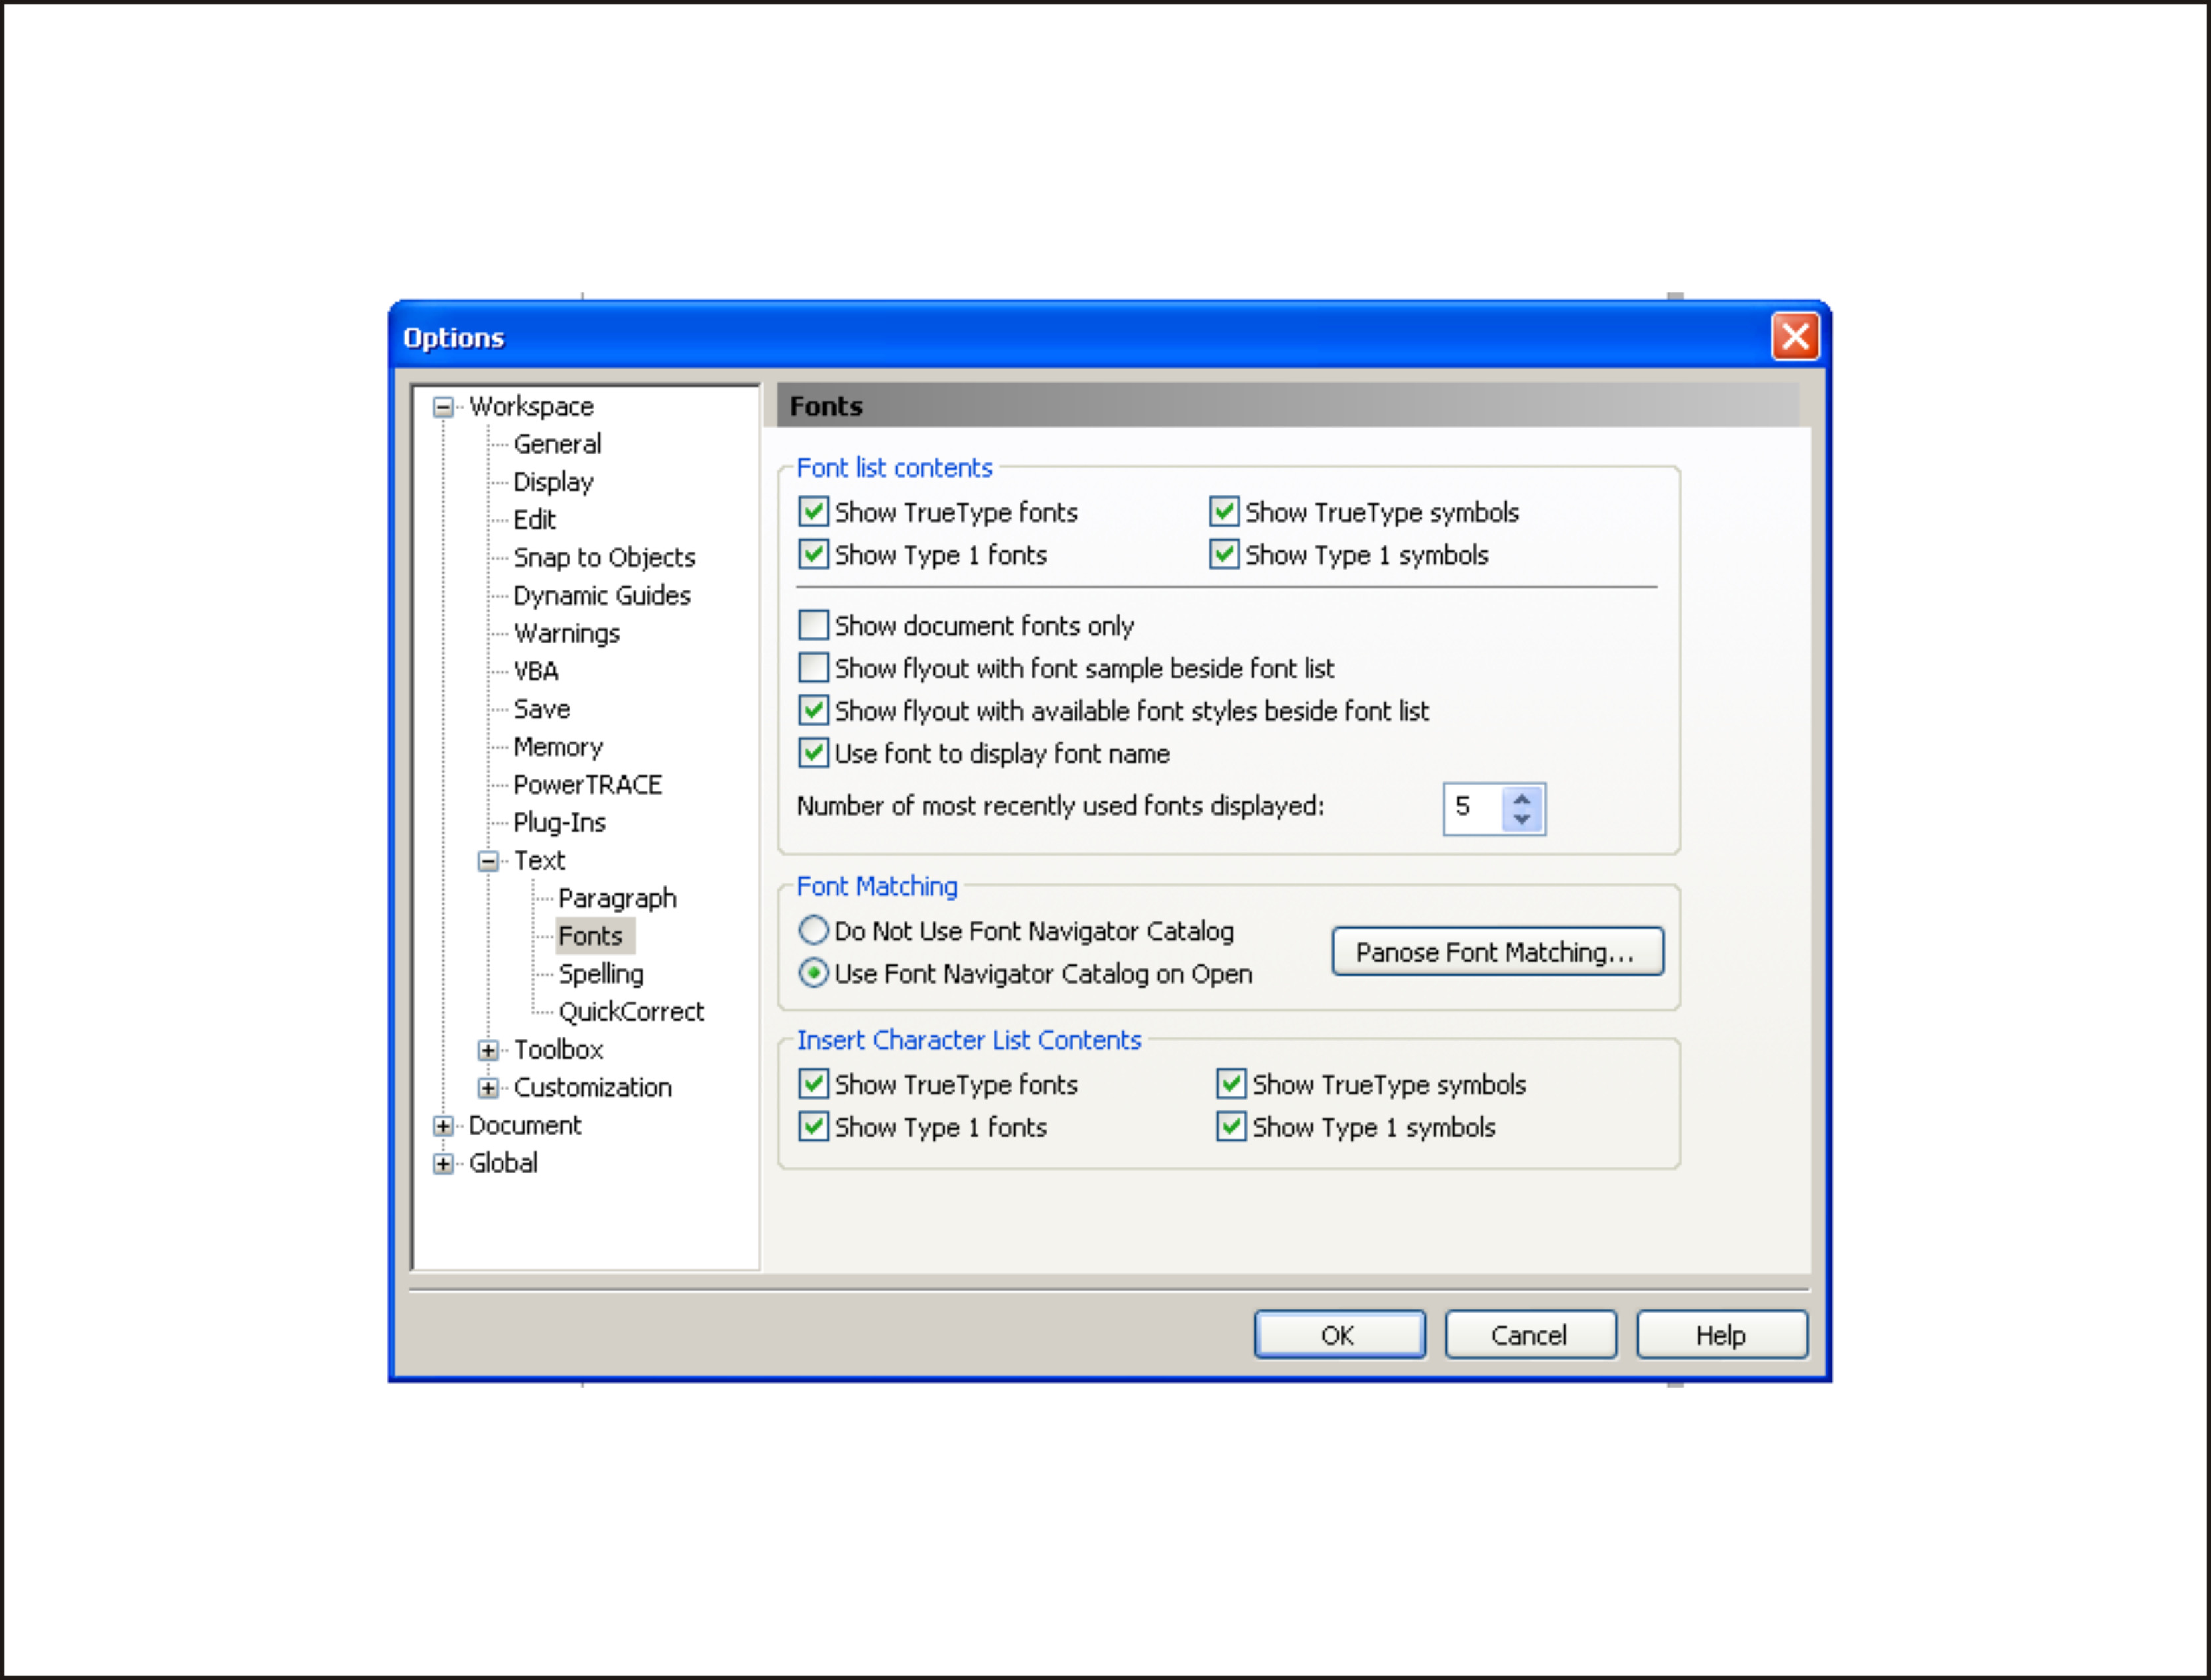Screen dimensions: 2211x1680
Task: Select Paragraph in the options tree
Action: (617, 899)
